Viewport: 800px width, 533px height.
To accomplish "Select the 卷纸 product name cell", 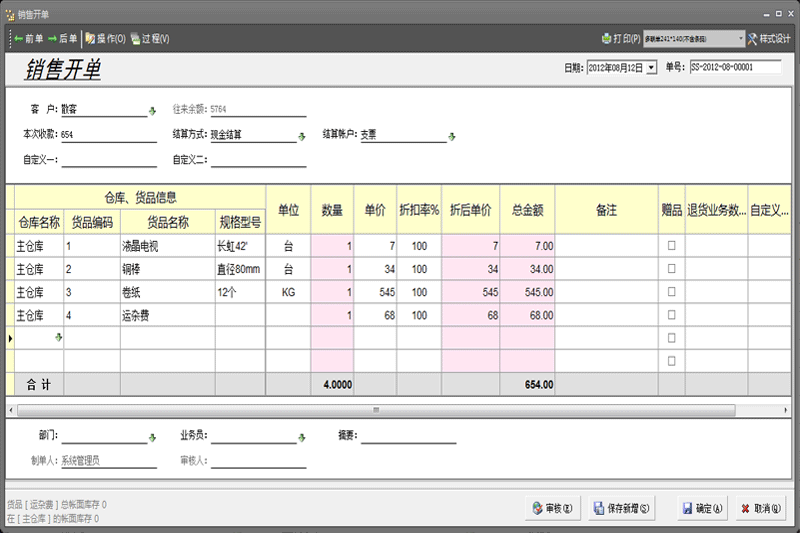I will pyautogui.click(x=168, y=292).
